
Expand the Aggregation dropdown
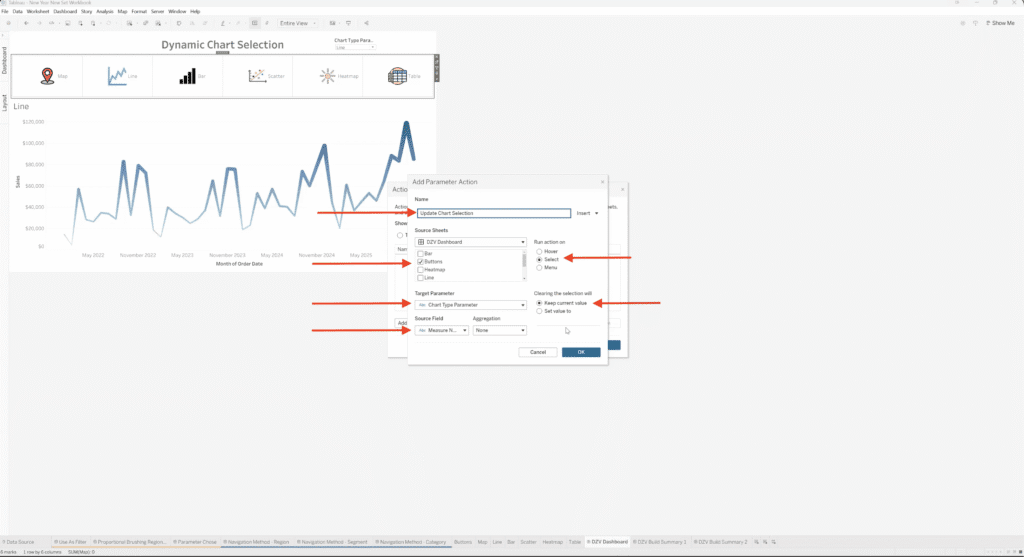tap(499, 330)
